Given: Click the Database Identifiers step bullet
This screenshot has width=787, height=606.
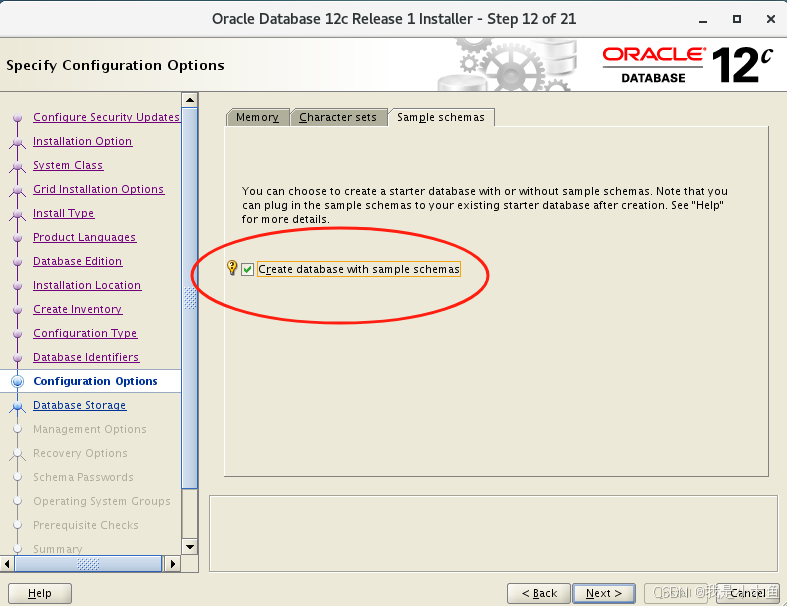Looking at the screenshot, I should coord(18,357).
